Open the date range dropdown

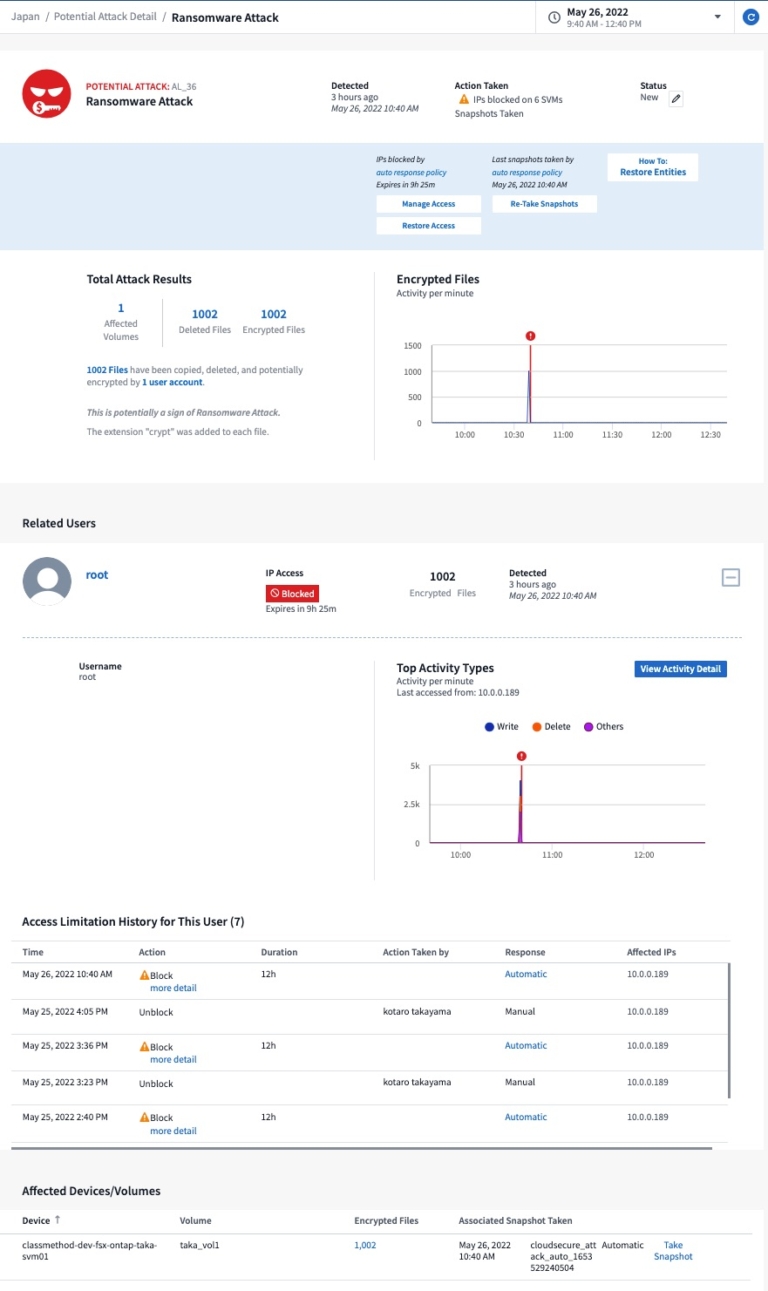point(716,16)
